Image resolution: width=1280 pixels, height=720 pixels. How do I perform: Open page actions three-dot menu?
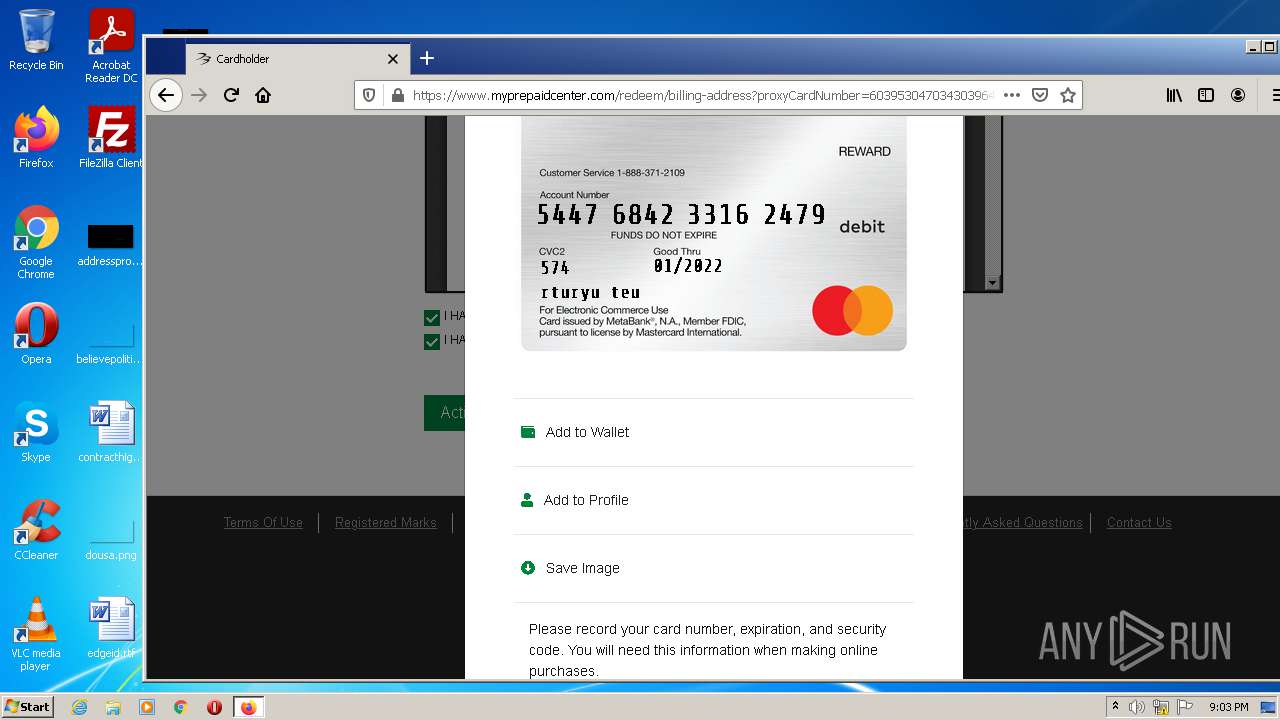[x=1011, y=95]
